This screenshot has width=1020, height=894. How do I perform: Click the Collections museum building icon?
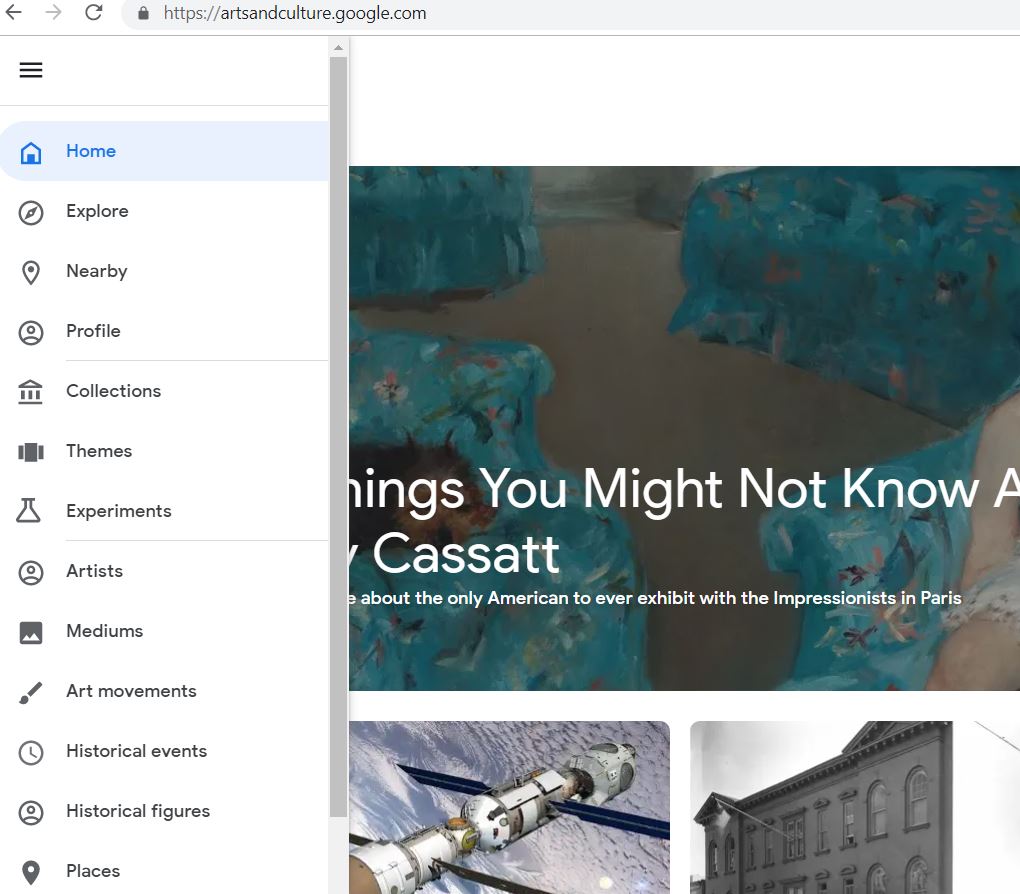(31, 392)
